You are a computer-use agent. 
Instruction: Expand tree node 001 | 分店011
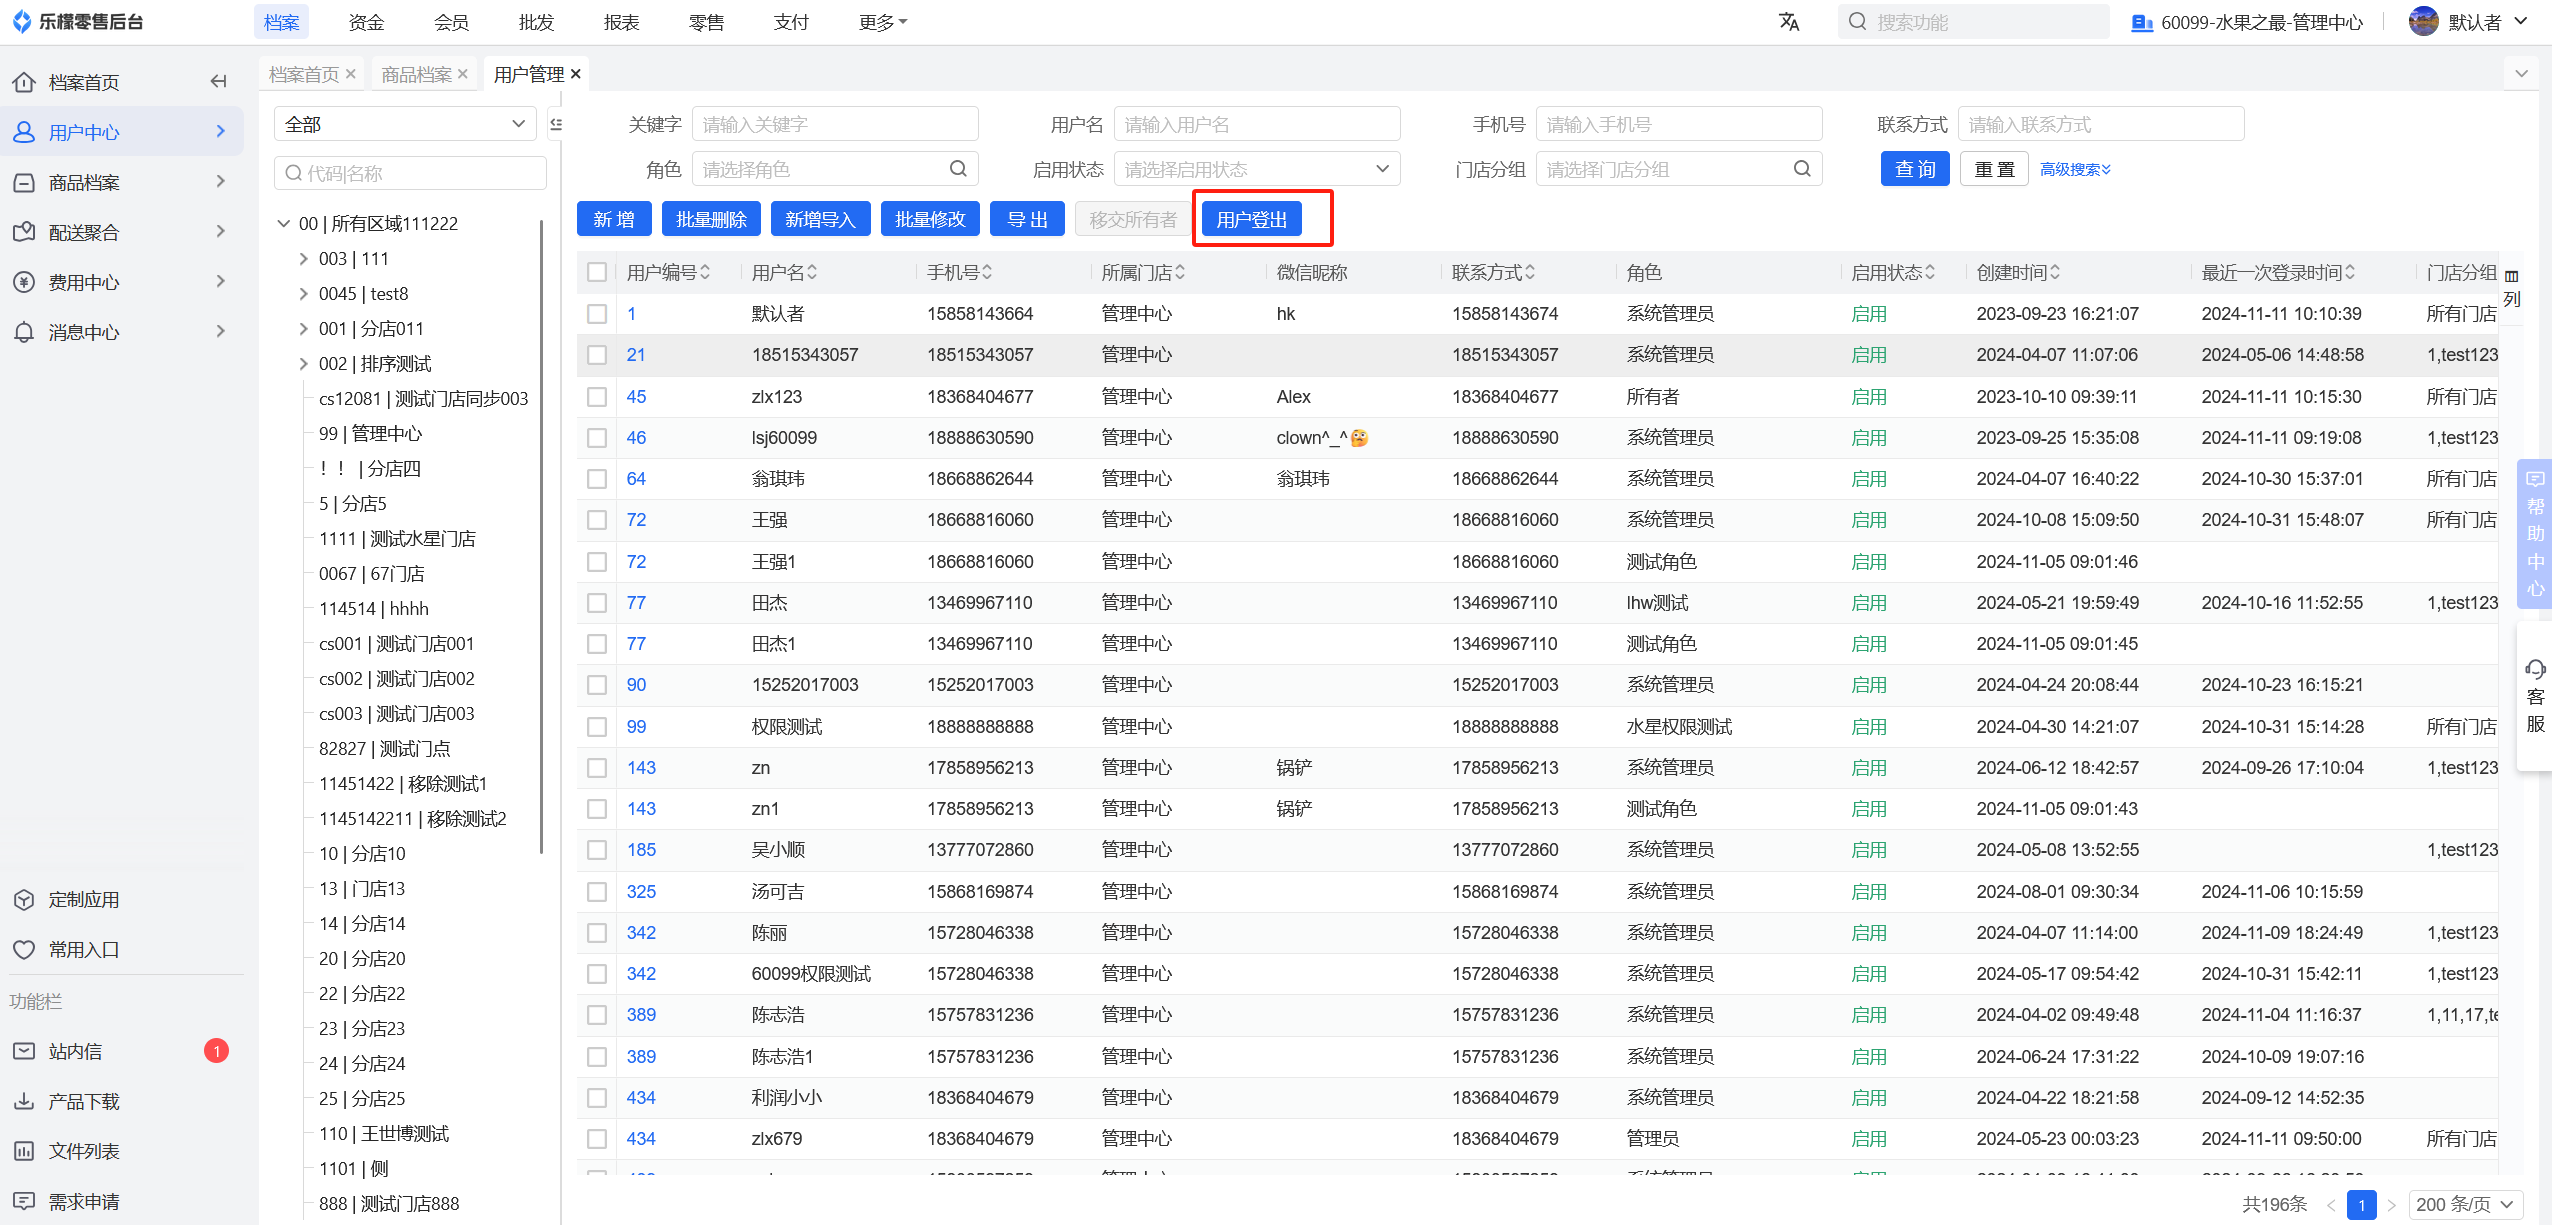click(303, 329)
